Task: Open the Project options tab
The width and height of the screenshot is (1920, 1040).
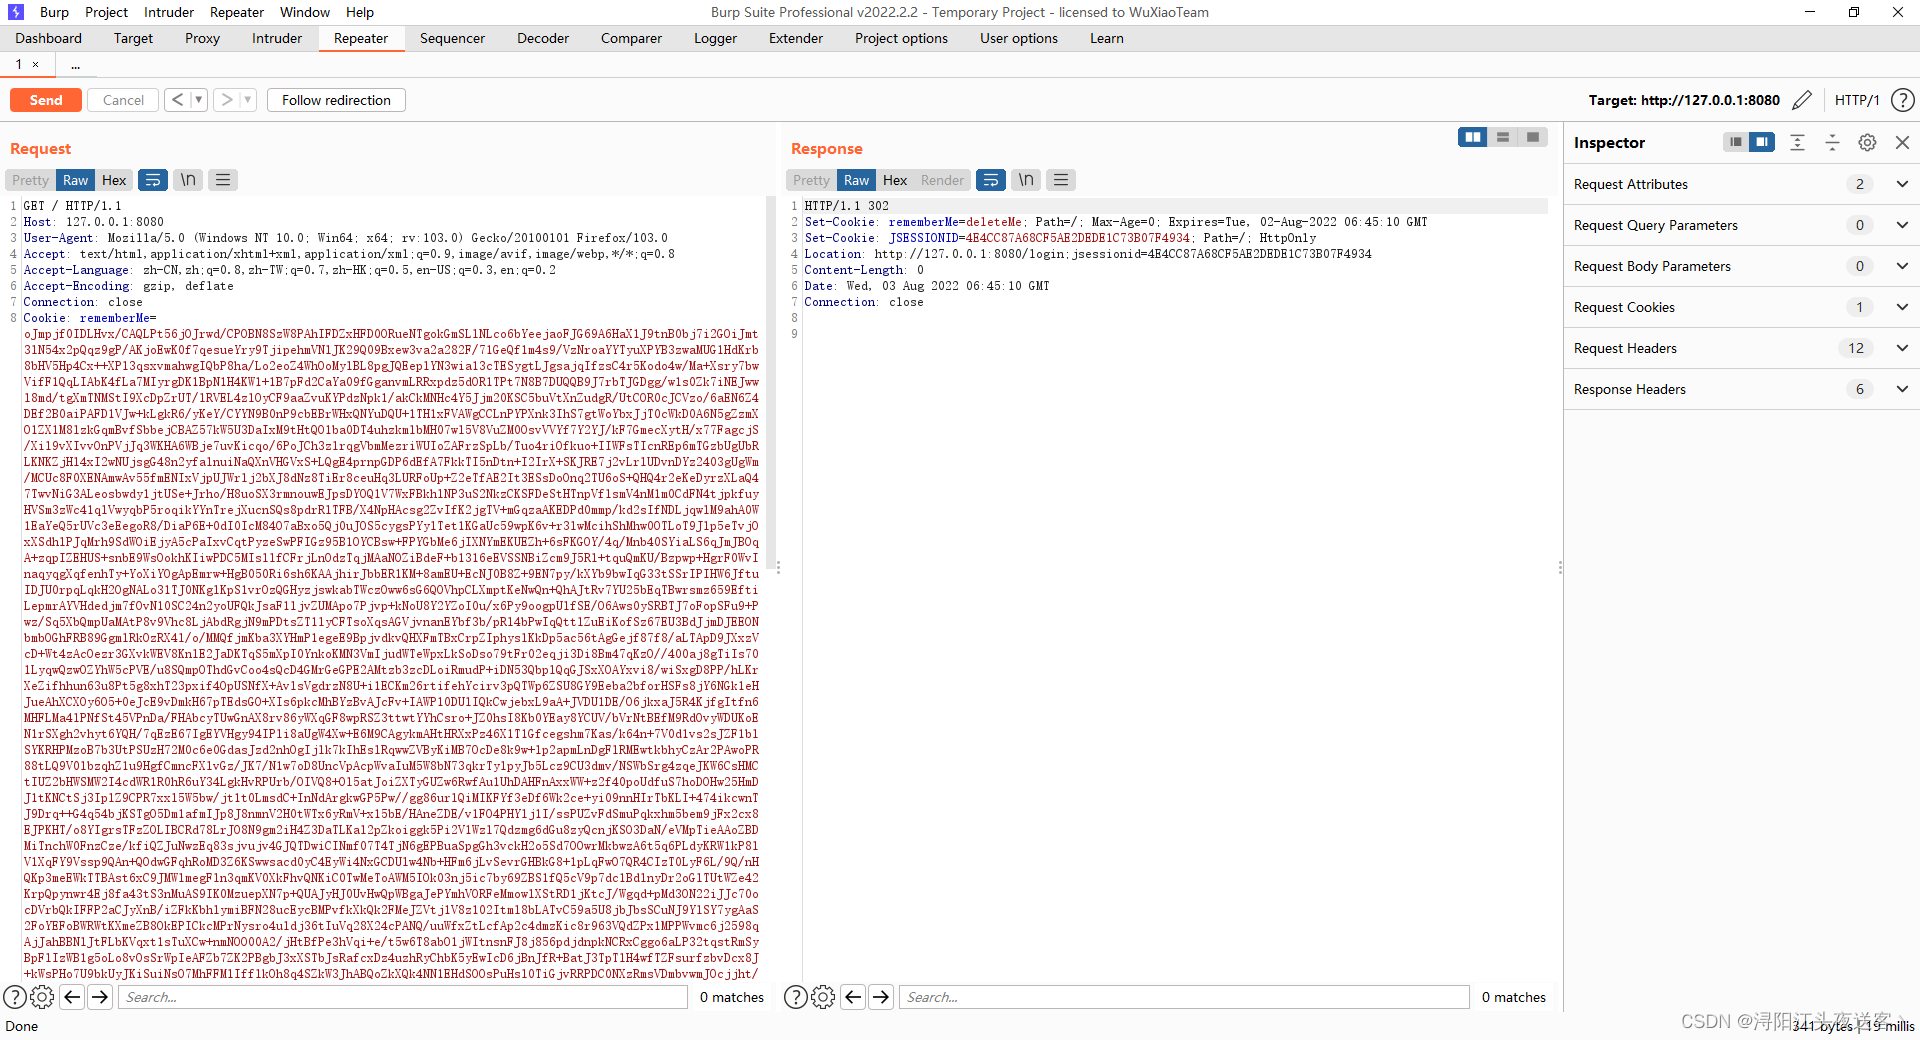Action: [901, 38]
